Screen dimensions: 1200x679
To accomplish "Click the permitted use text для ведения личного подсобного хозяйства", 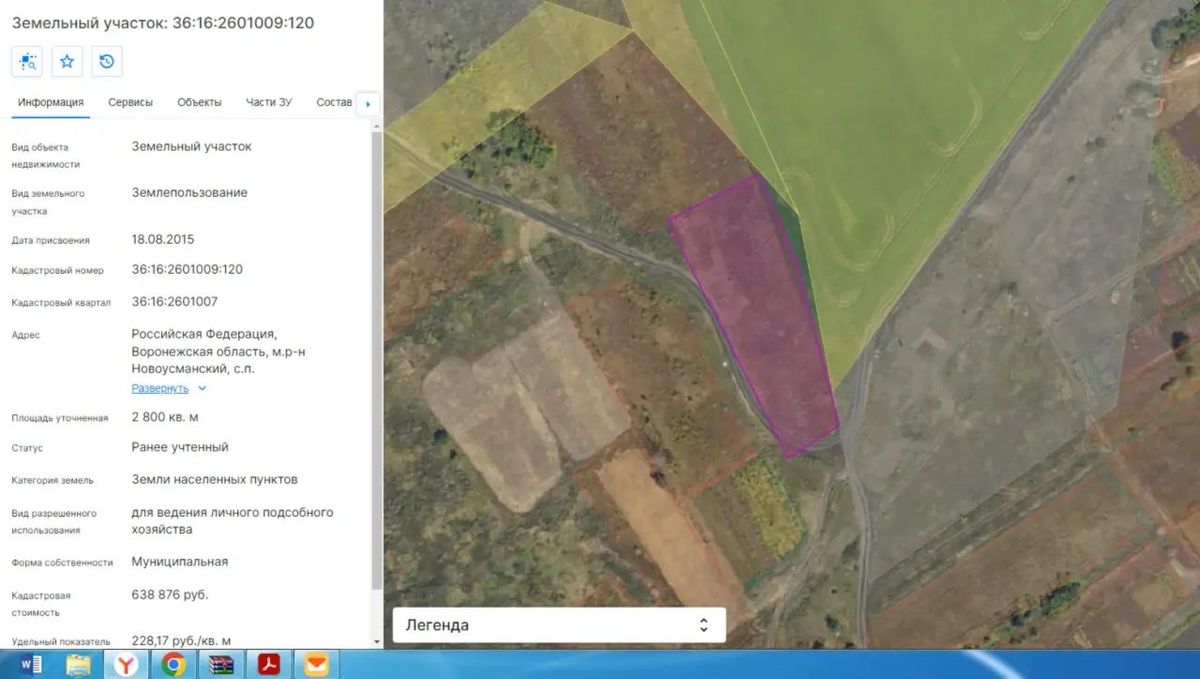I will pos(233,521).
